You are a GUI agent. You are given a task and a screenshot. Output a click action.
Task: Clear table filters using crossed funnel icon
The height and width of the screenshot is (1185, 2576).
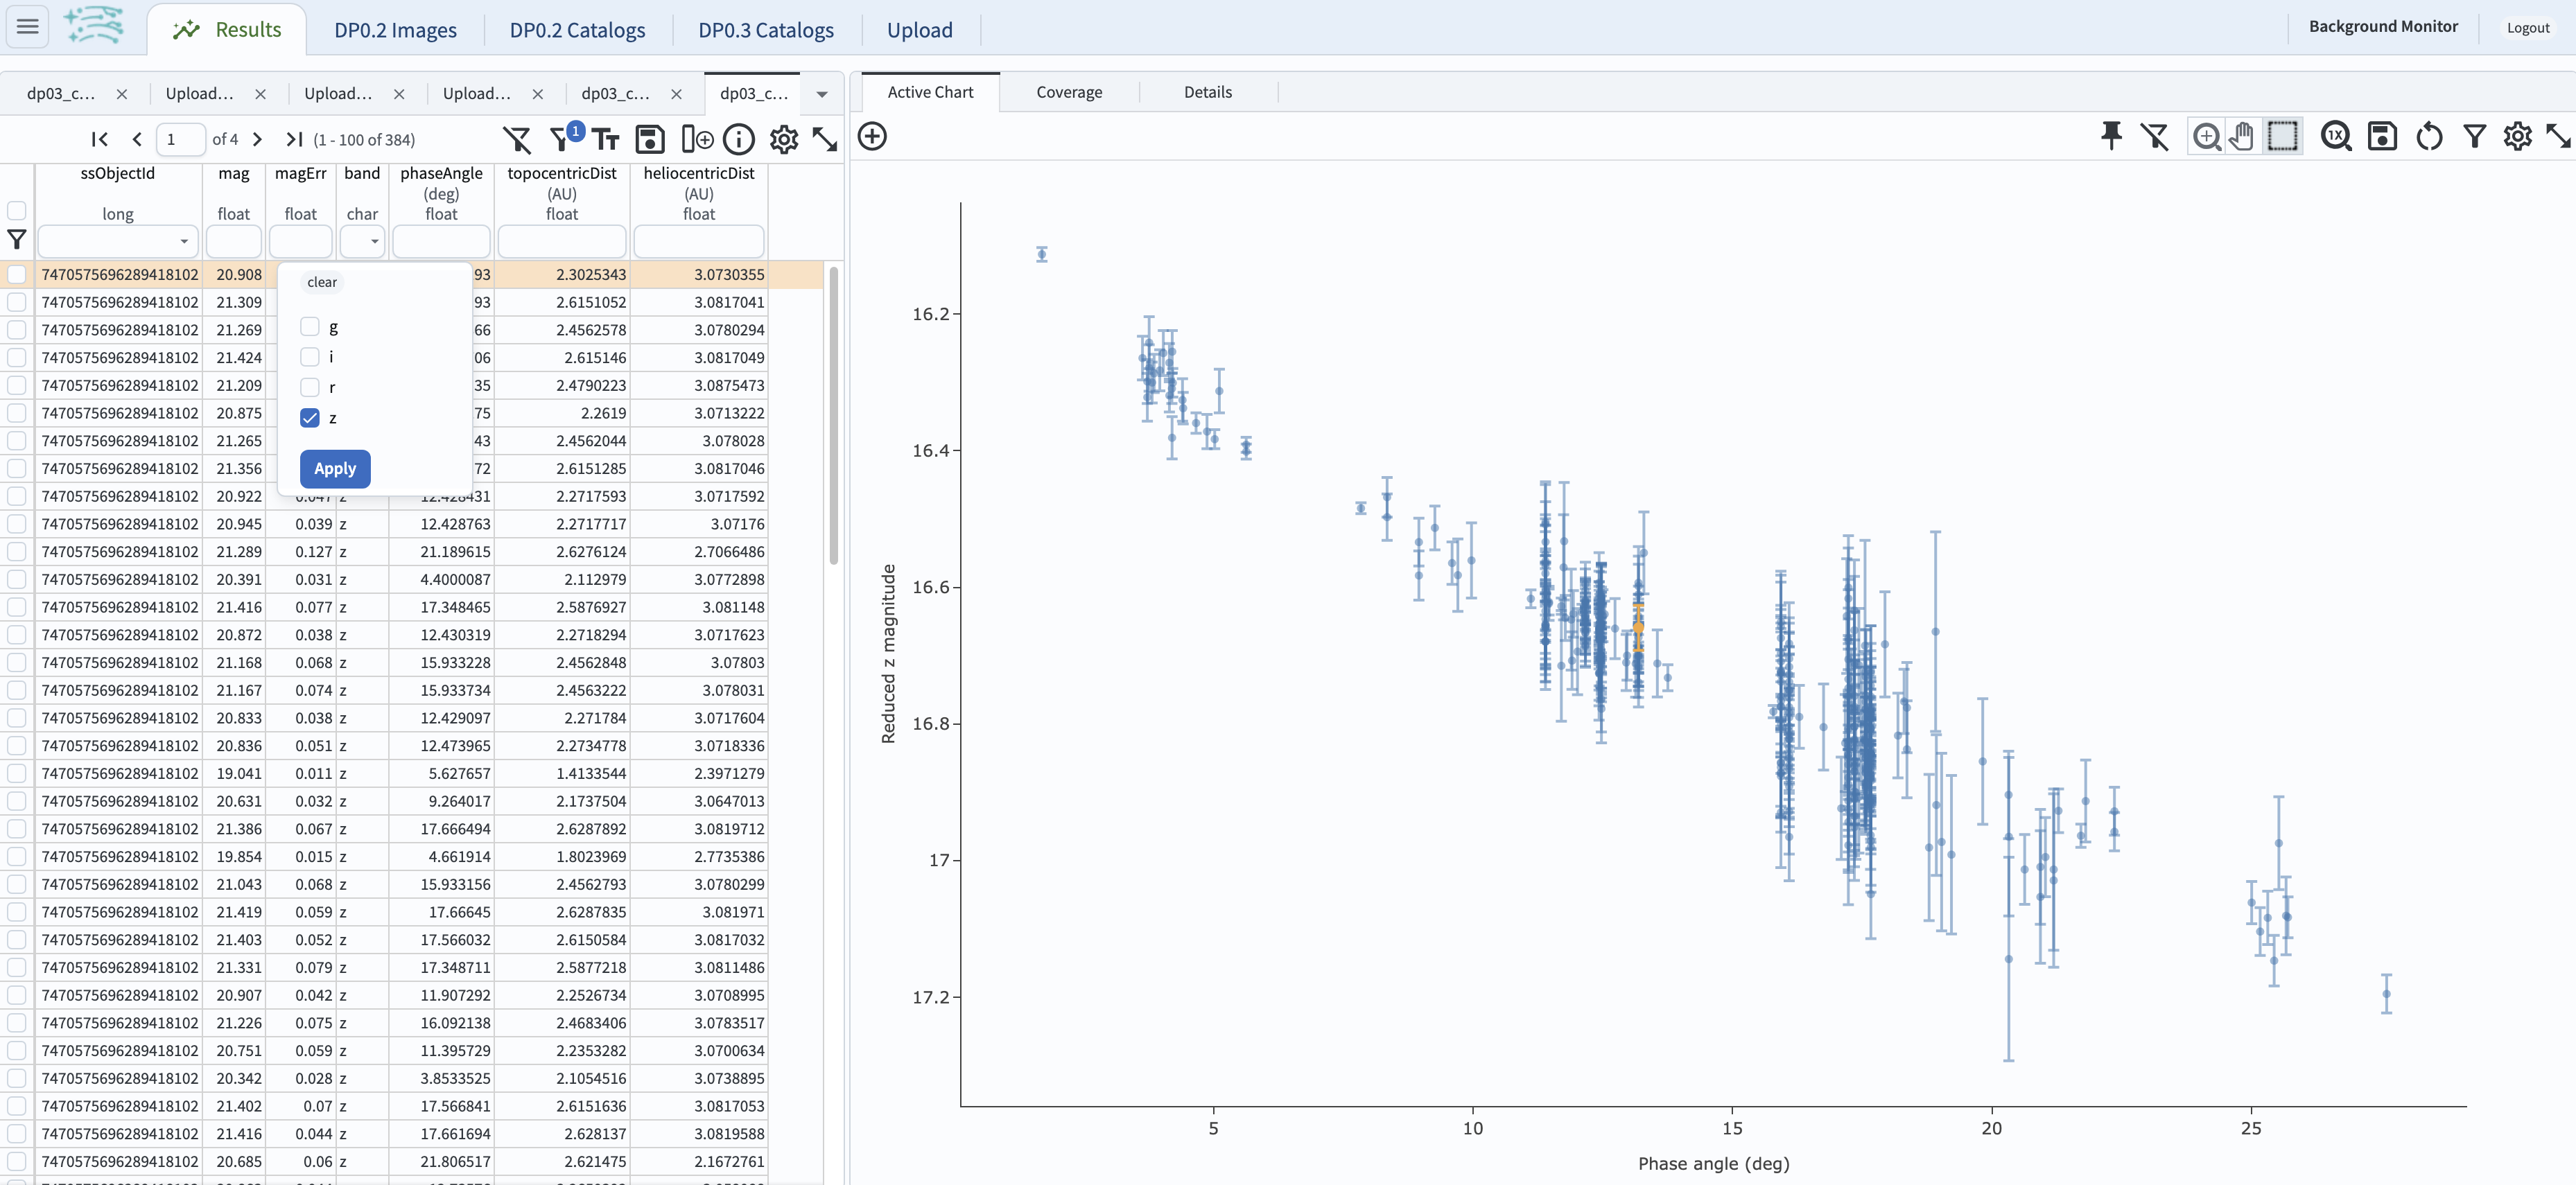click(x=517, y=139)
